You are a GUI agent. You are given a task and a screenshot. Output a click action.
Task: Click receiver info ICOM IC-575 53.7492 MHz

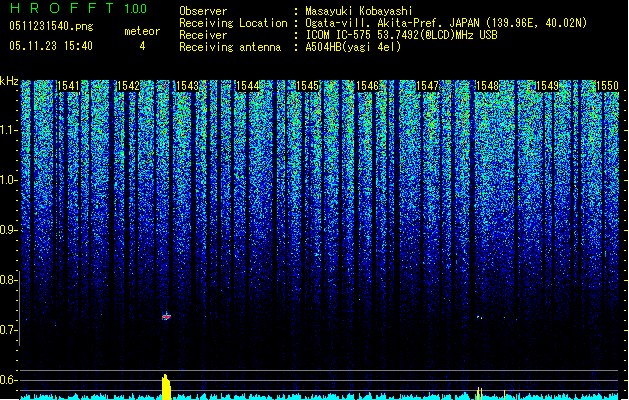(x=402, y=35)
